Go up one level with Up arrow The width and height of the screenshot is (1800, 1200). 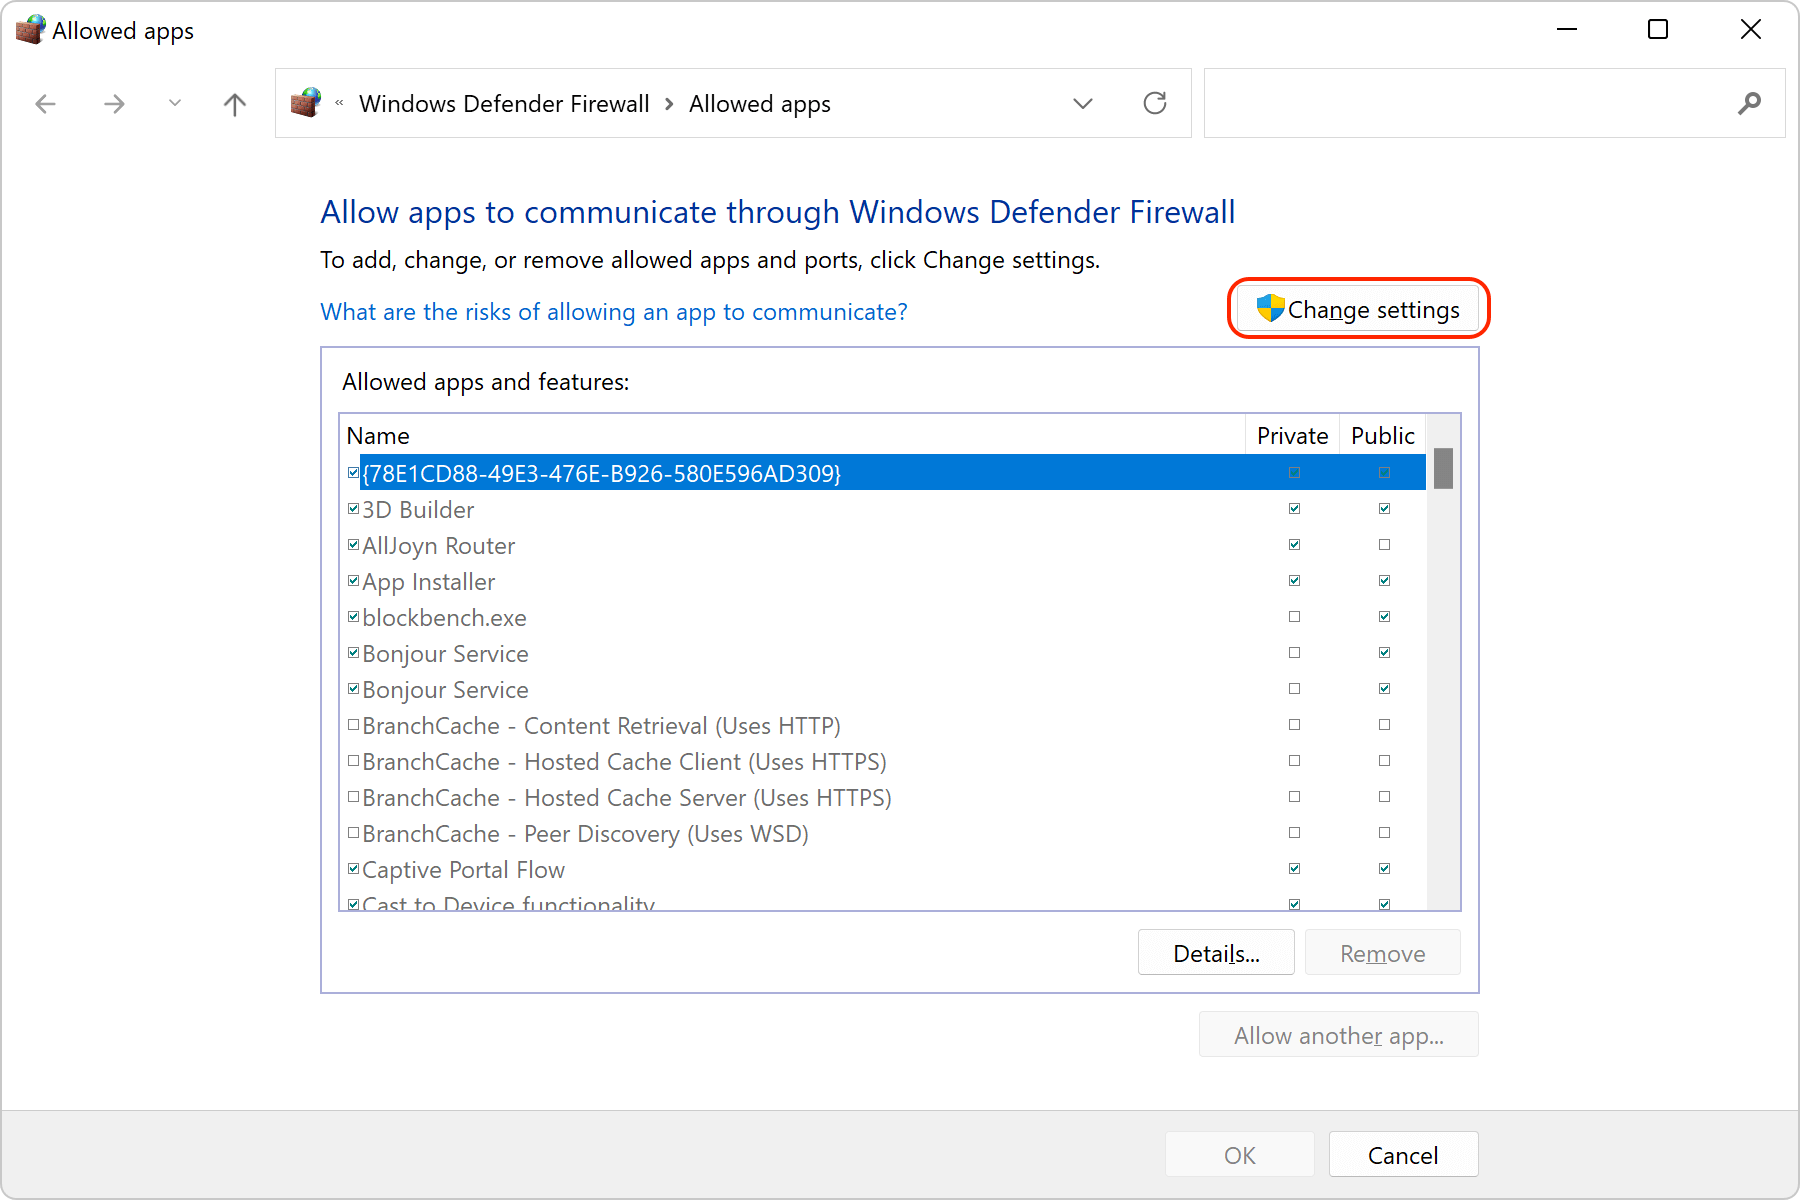tap(235, 104)
